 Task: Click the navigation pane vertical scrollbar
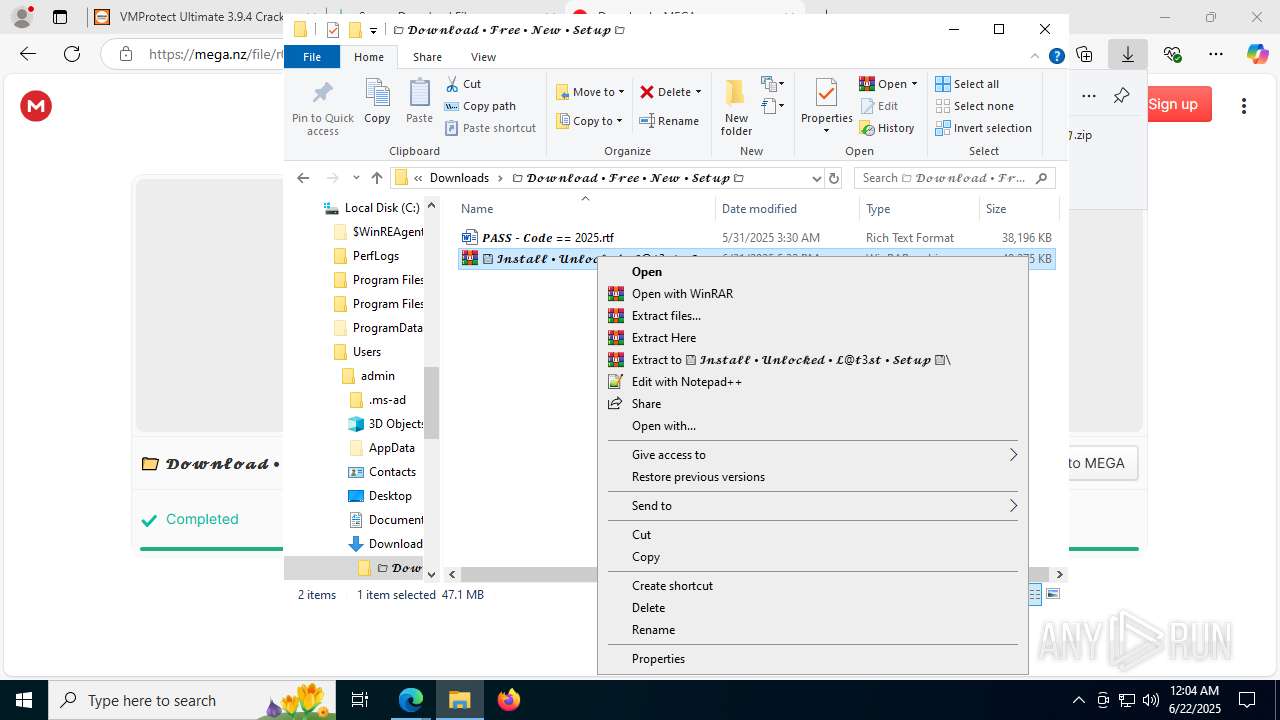431,403
